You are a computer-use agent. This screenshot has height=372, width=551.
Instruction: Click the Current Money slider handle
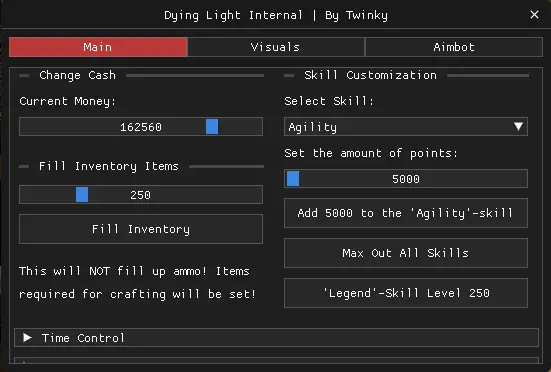212,126
